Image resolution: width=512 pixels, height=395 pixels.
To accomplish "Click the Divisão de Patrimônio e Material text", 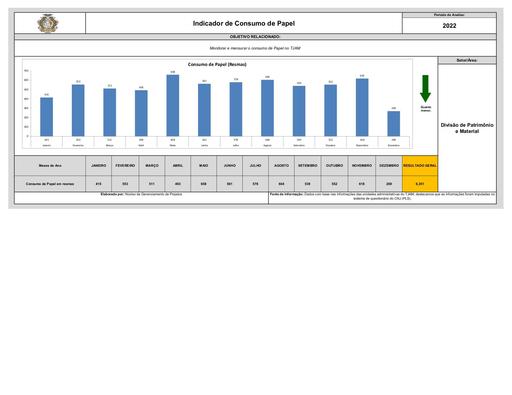I will 467,128.
